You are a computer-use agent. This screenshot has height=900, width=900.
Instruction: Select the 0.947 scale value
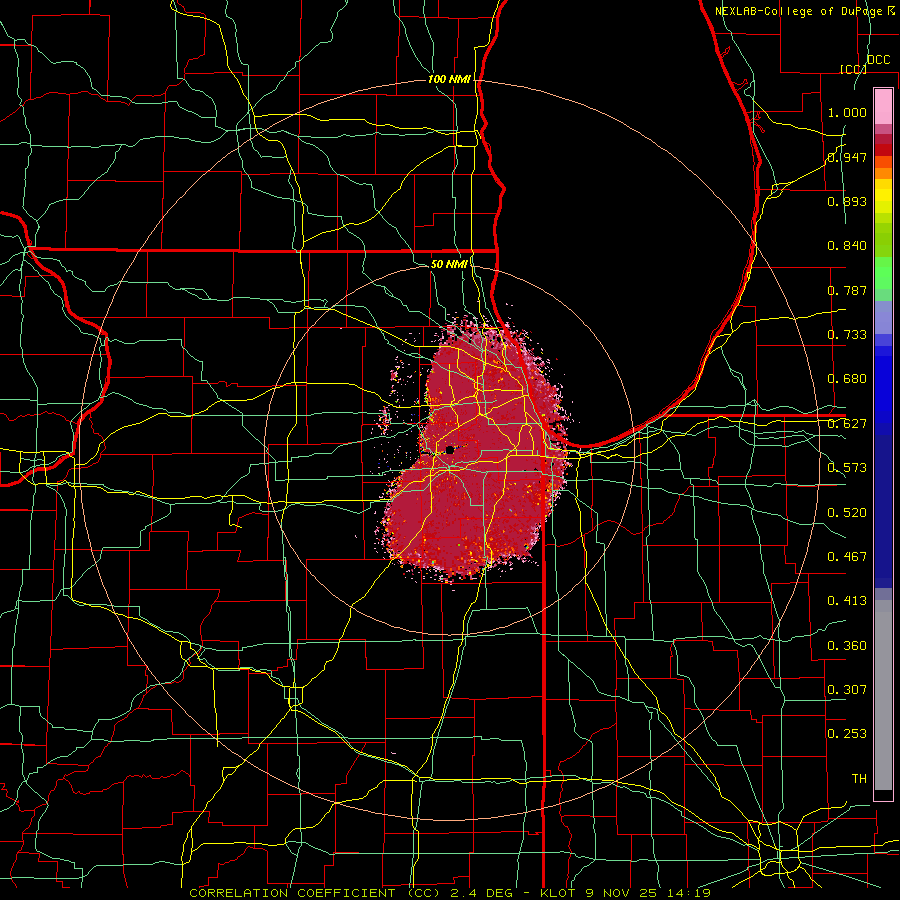coord(847,157)
